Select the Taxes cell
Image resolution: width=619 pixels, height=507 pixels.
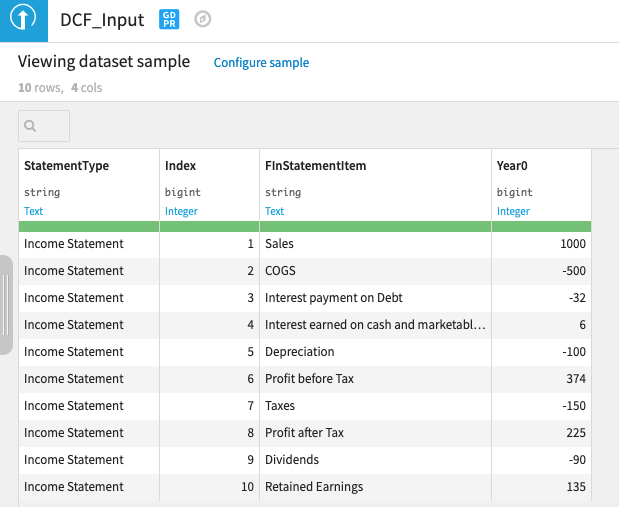coord(375,406)
